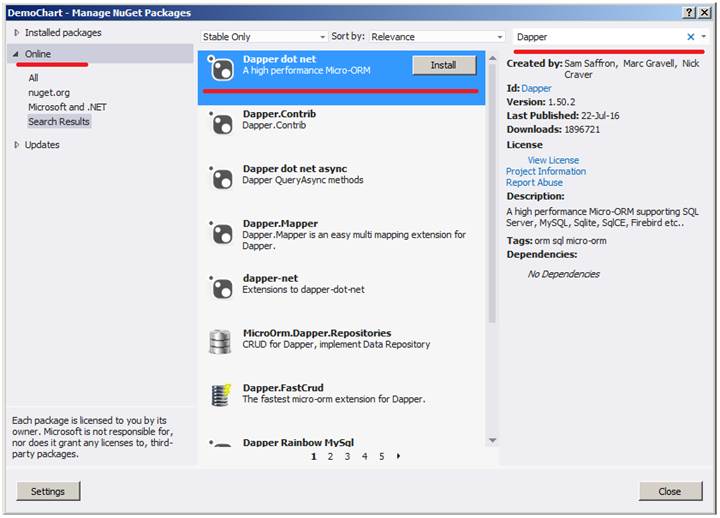Select the Dapper Rainbow MySql title
Screen dimensions: 720x518
point(298,443)
